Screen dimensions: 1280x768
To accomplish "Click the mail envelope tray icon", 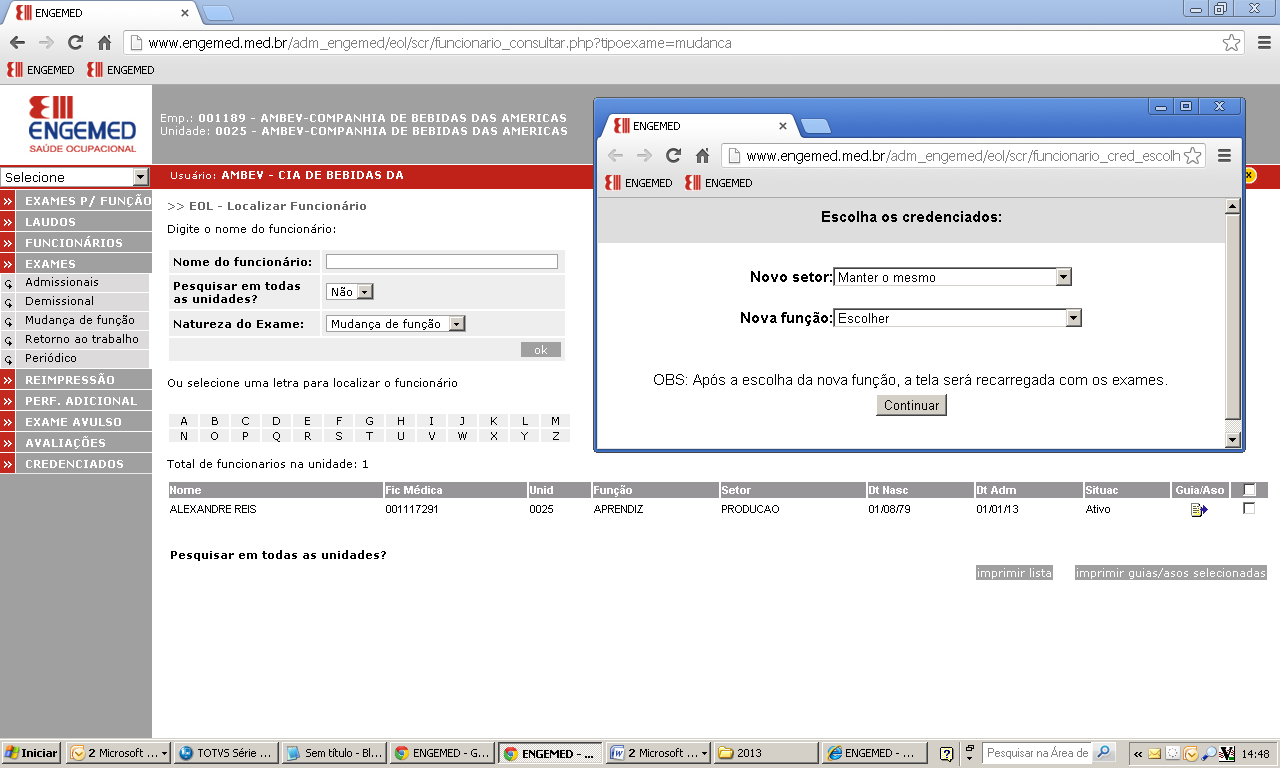I will (1154, 753).
